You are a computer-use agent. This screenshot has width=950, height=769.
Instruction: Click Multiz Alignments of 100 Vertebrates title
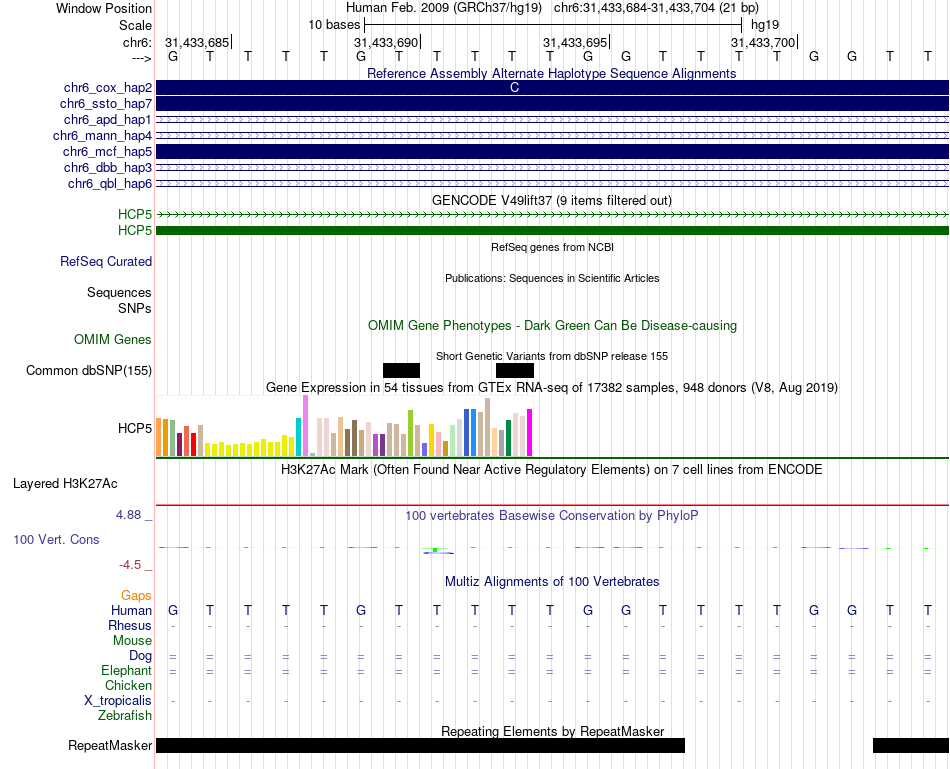(x=552, y=582)
